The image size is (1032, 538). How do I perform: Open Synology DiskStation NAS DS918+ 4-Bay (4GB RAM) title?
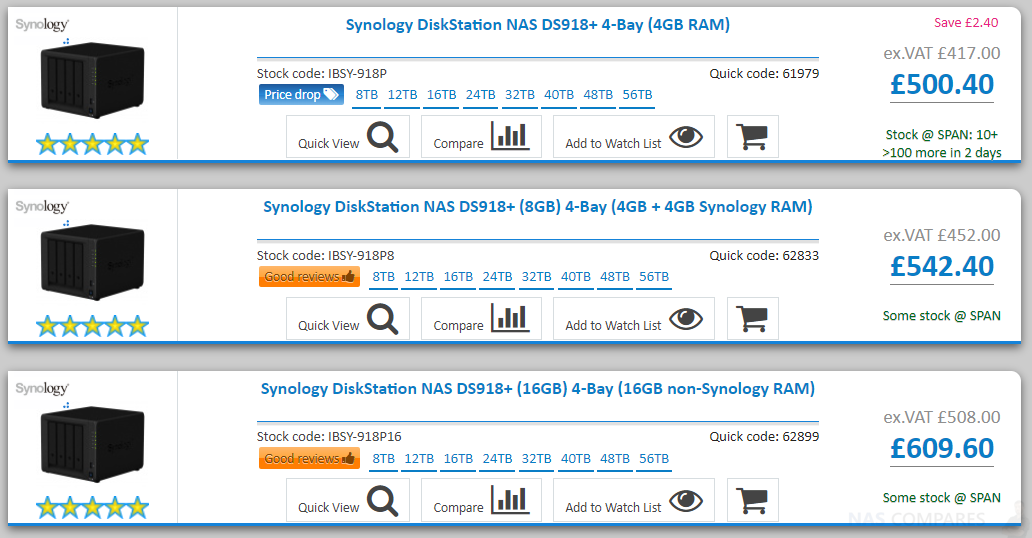coord(538,25)
